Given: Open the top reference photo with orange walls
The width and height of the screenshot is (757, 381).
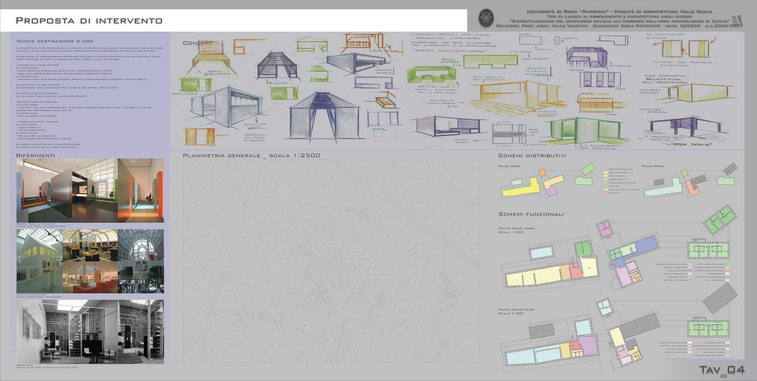Looking at the screenshot, I should tap(90, 190).
